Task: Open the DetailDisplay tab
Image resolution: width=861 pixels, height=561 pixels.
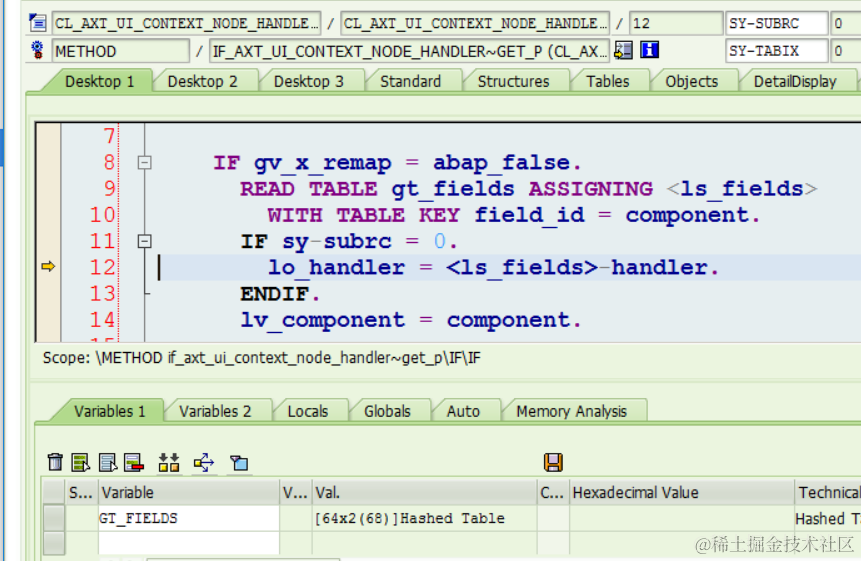Action: pos(795,81)
